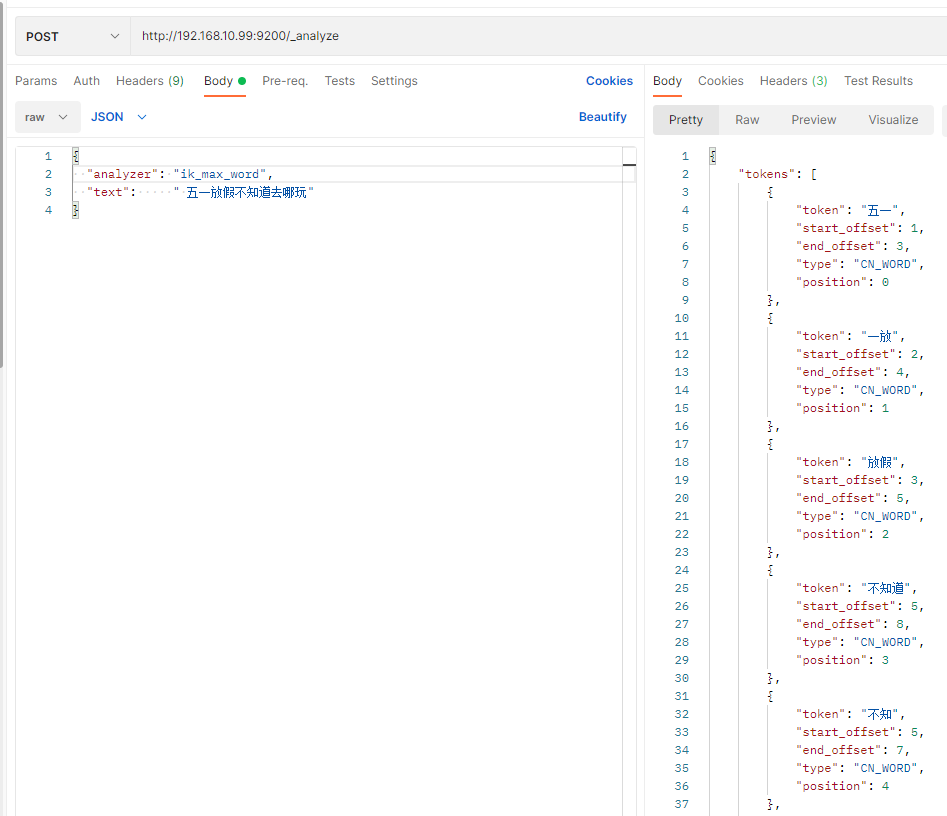Screen dimensions: 947x816
Task: Show the response Preview view
Action: click(x=813, y=120)
